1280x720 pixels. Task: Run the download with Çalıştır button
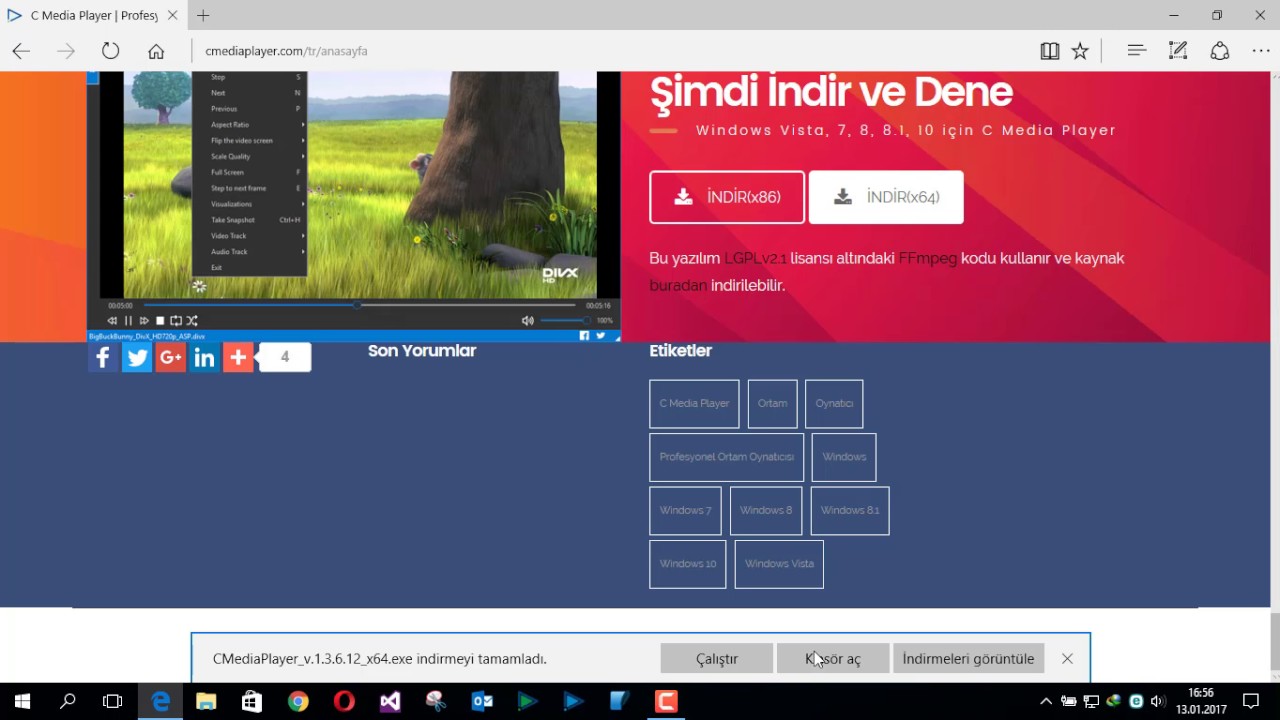(x=717, y=659)
